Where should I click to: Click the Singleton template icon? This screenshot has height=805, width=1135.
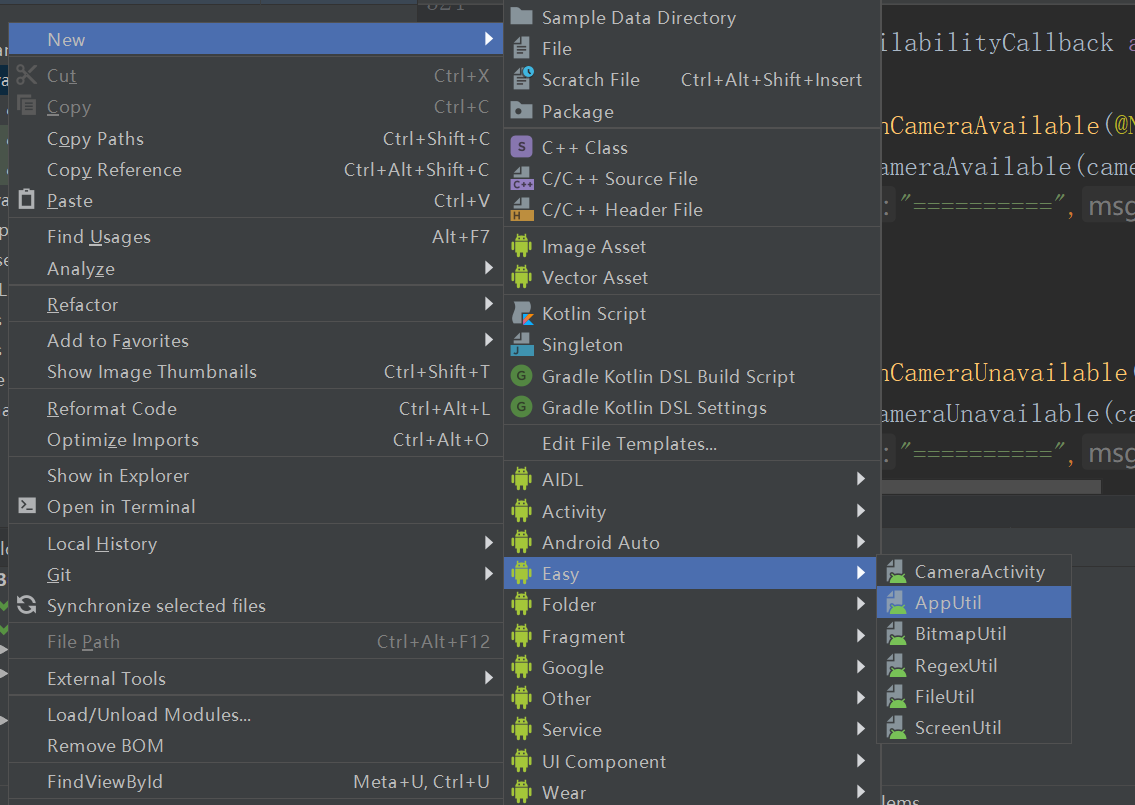pos(522,345)
